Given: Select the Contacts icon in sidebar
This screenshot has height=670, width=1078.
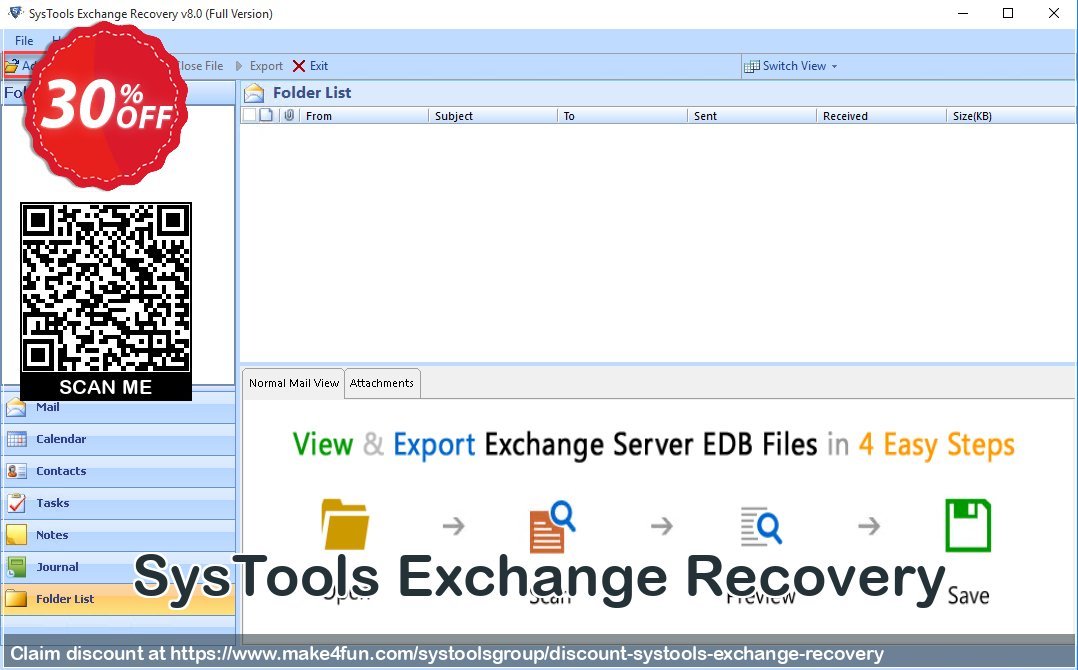Looking at the screenshot, I should [16, 471].
